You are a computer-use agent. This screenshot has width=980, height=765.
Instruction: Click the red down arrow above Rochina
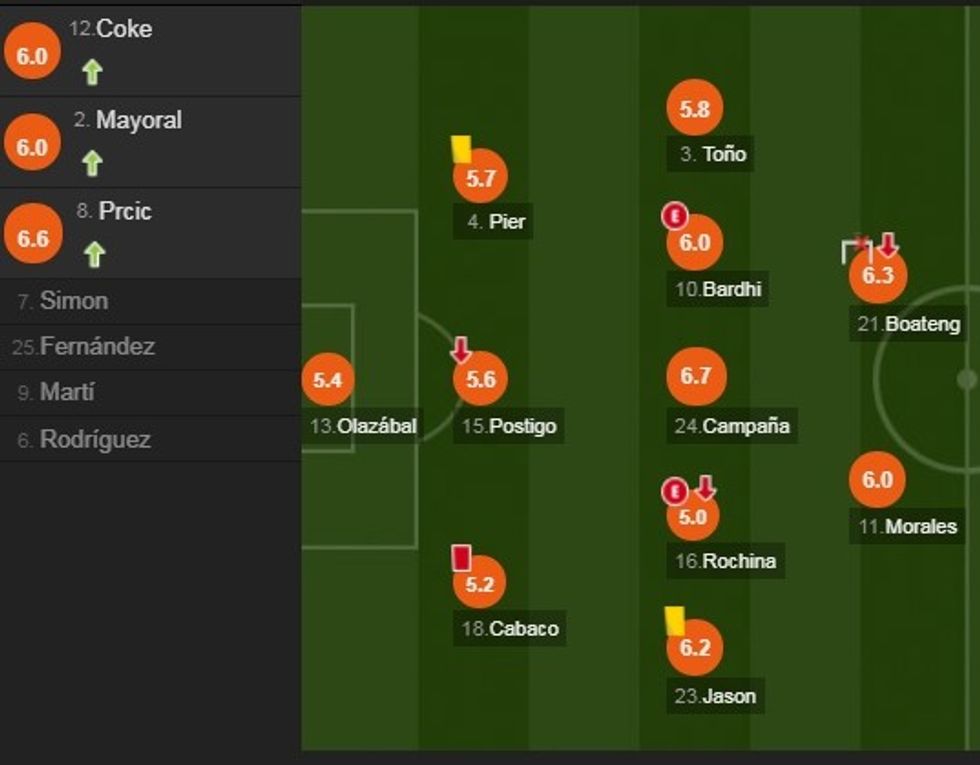pyautogui.click(x=705, y=488)
